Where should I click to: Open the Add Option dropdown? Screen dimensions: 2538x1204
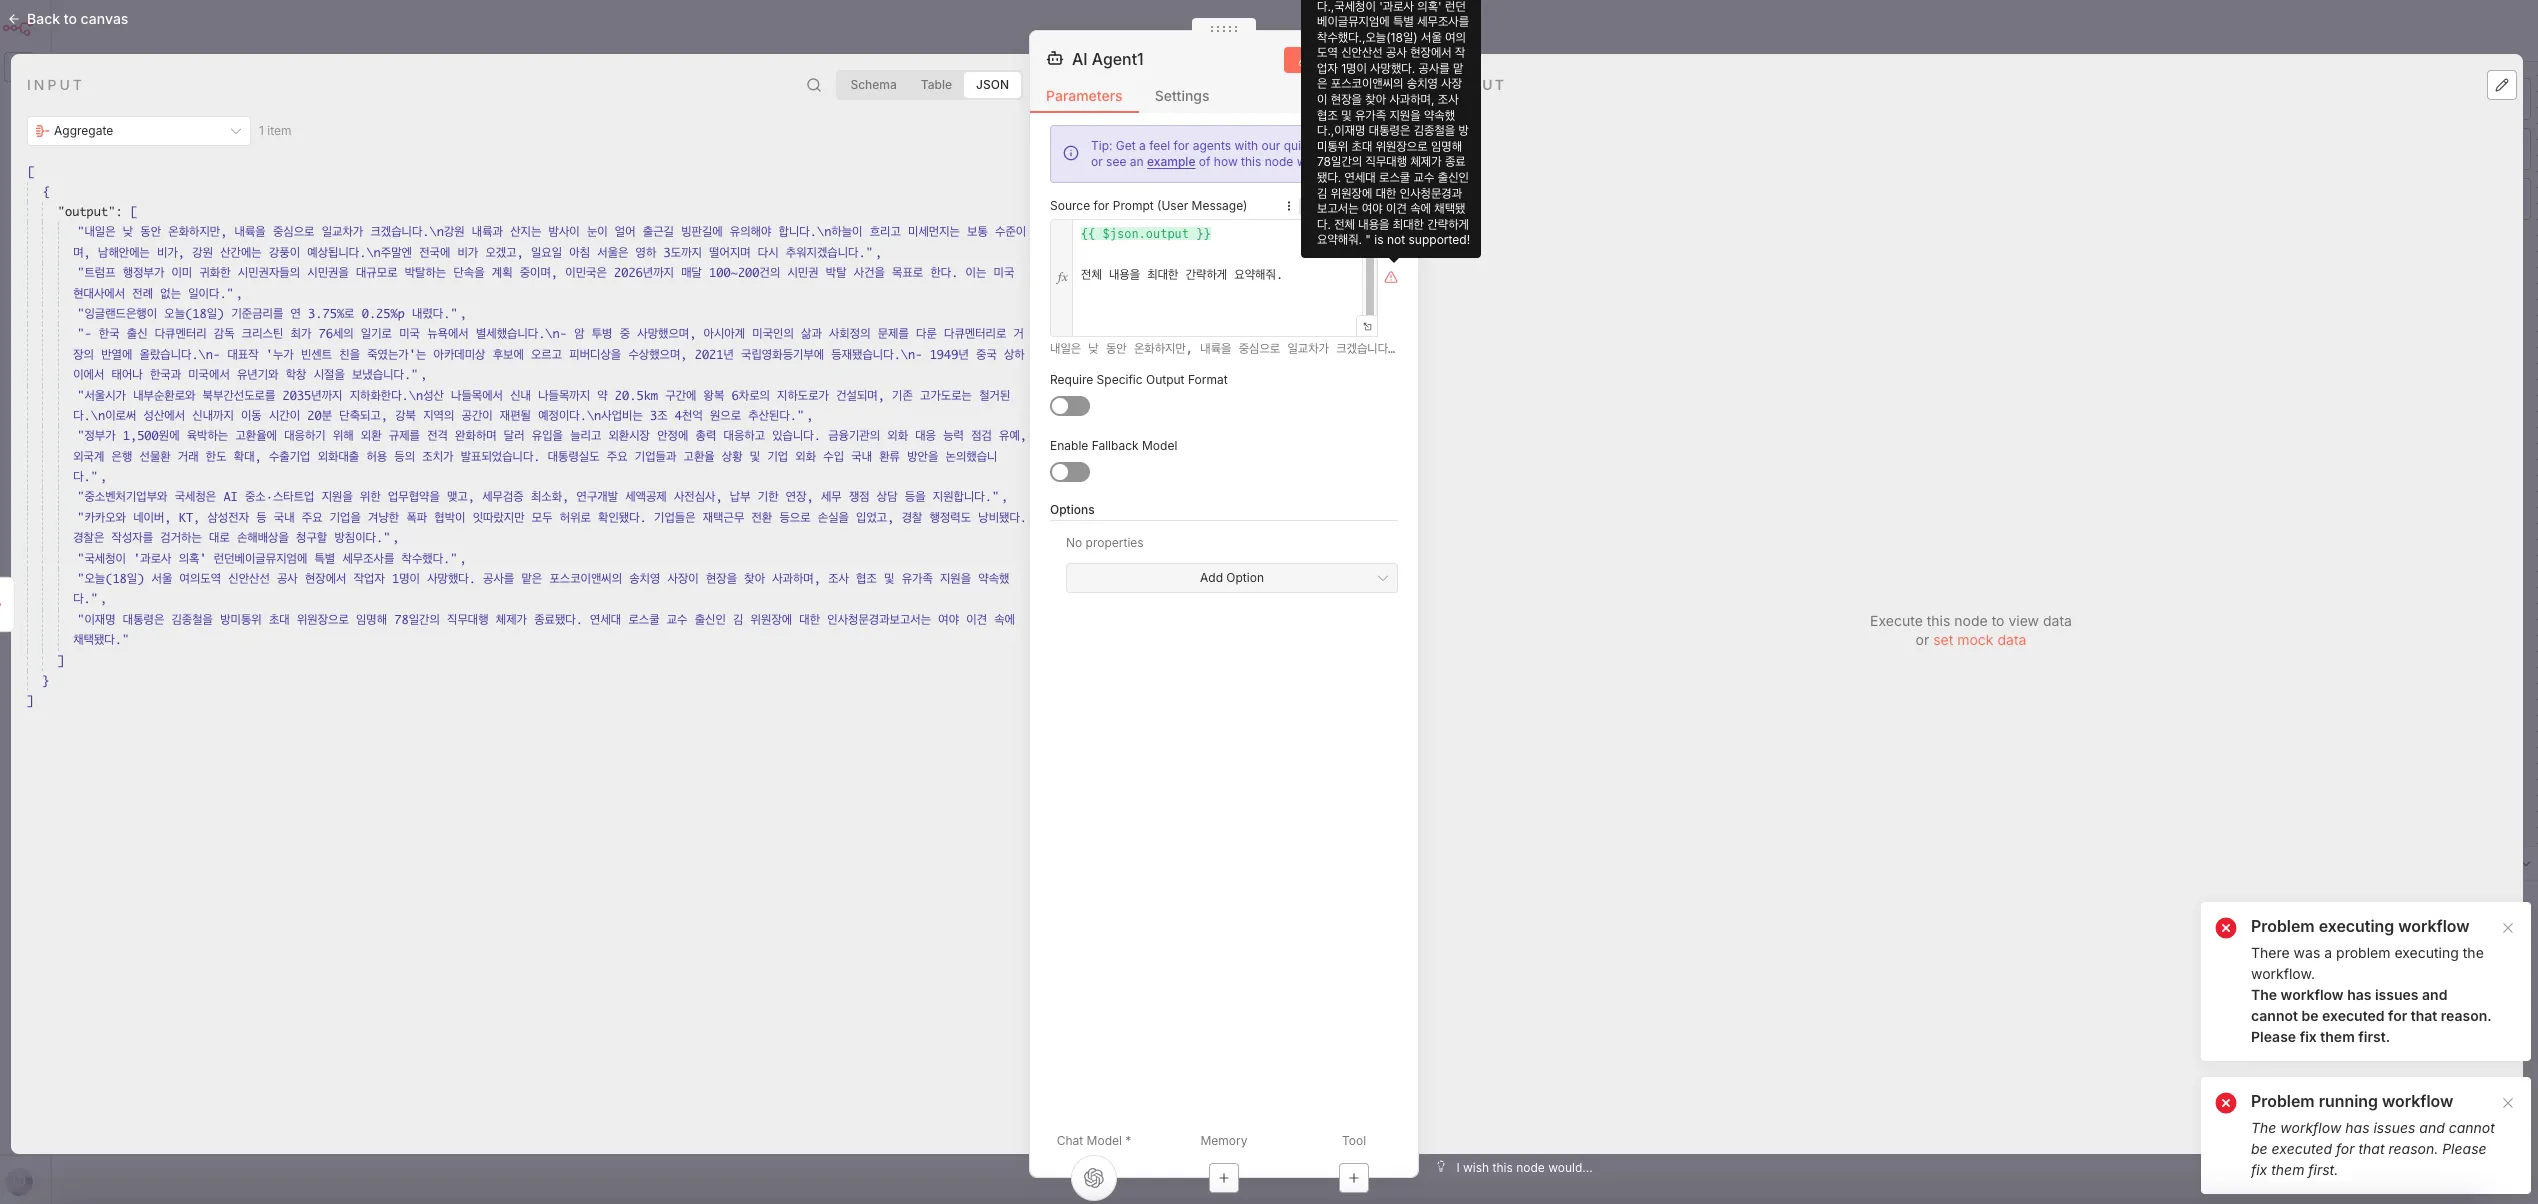click(x=1231, y=577)
